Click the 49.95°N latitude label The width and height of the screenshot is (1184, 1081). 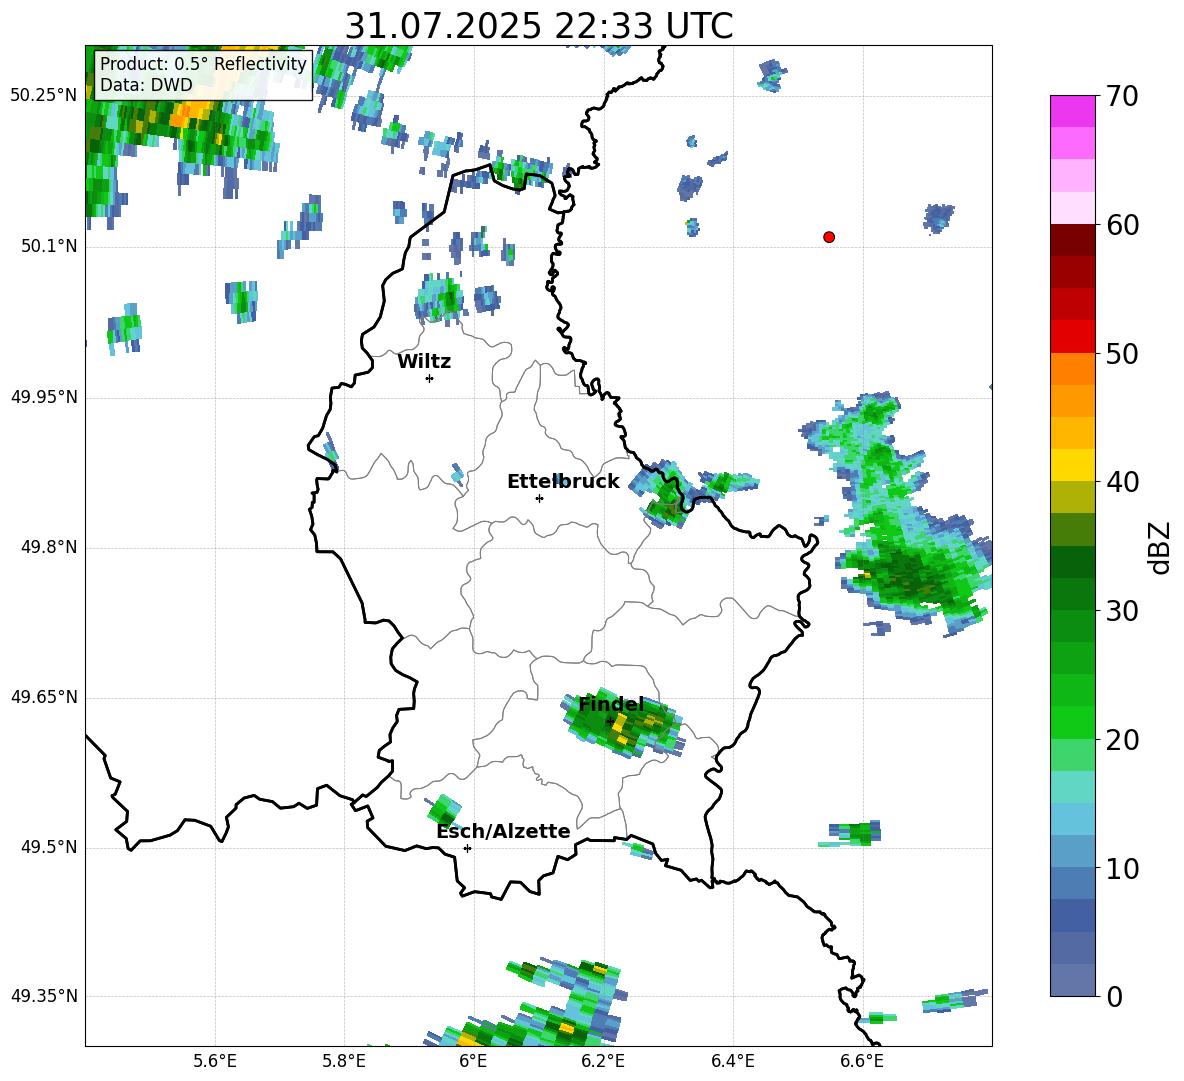tap(44, 396)
